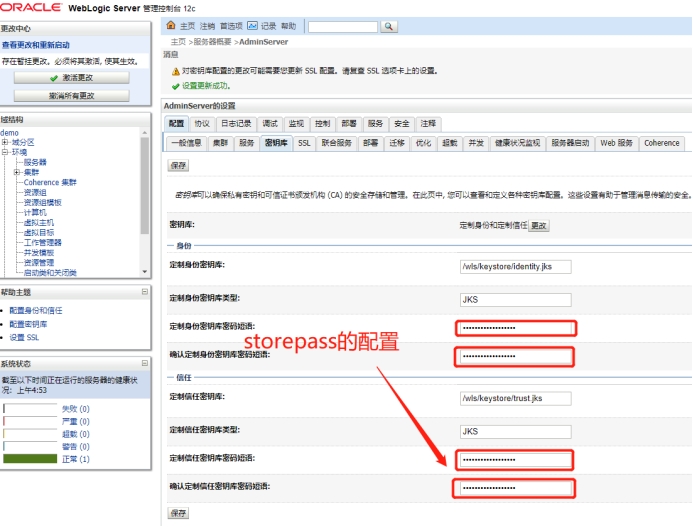Select the 密钥库 sub-tab
Screen dimensions: 693x527
click(x=276, y=143)
